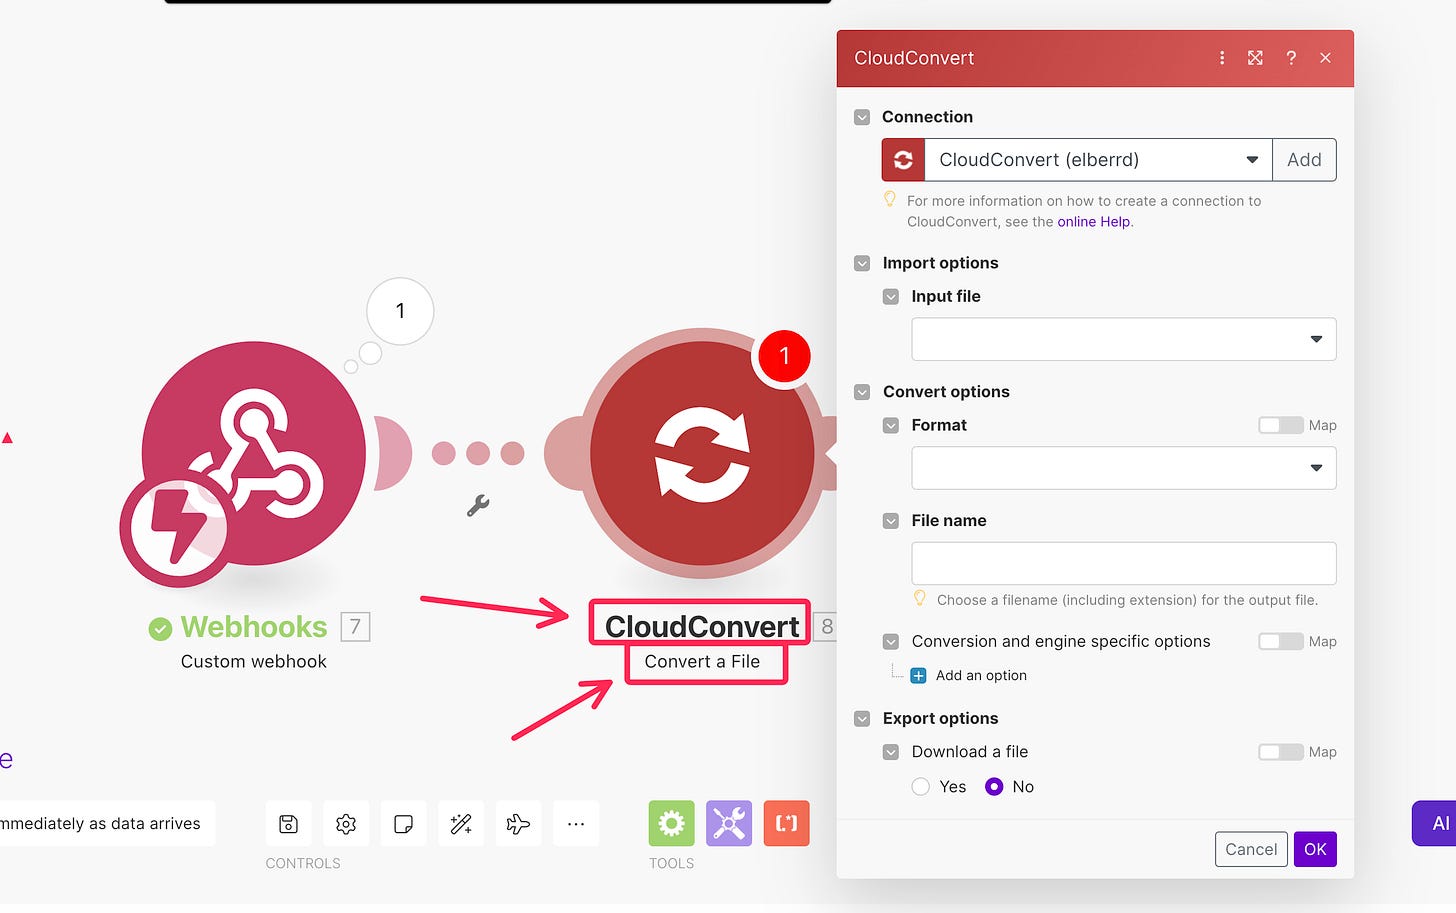Expand the CloudConvert panel to fullscreen
Viewport: 1456px width, 913px height.
click(x=1255, y=58)
